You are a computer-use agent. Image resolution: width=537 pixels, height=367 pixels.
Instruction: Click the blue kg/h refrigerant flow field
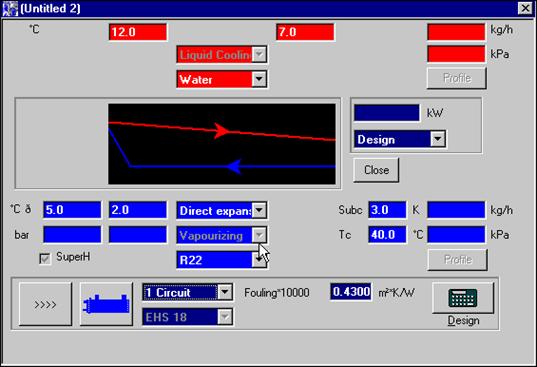456,210
